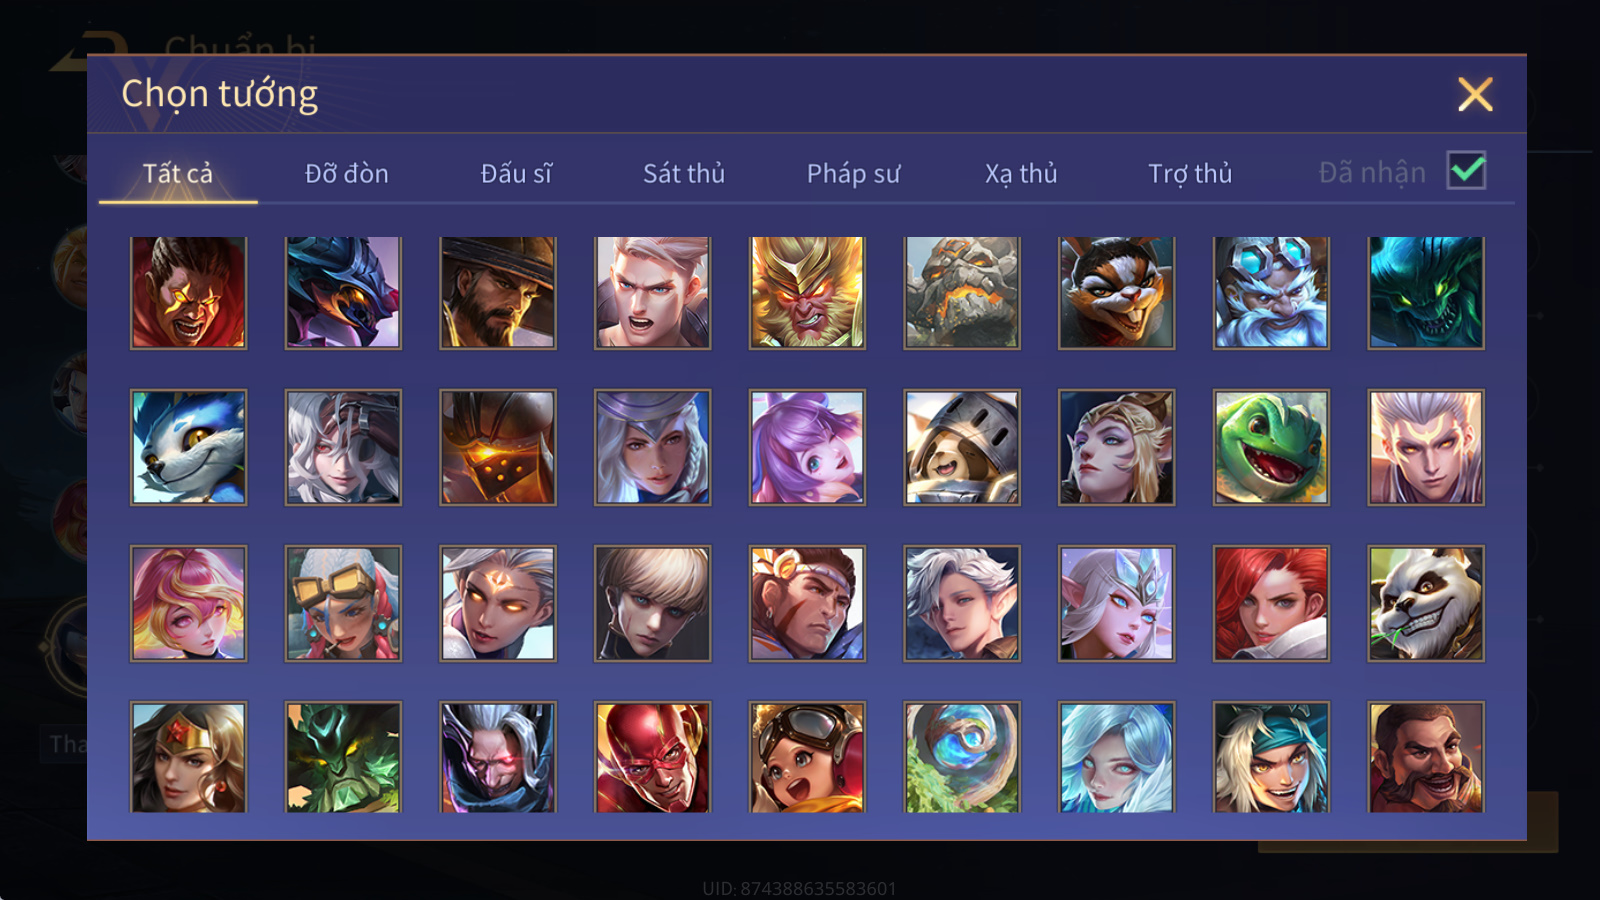
Task: Pick the green tree-spirit hero portrait
Action: 343,757
